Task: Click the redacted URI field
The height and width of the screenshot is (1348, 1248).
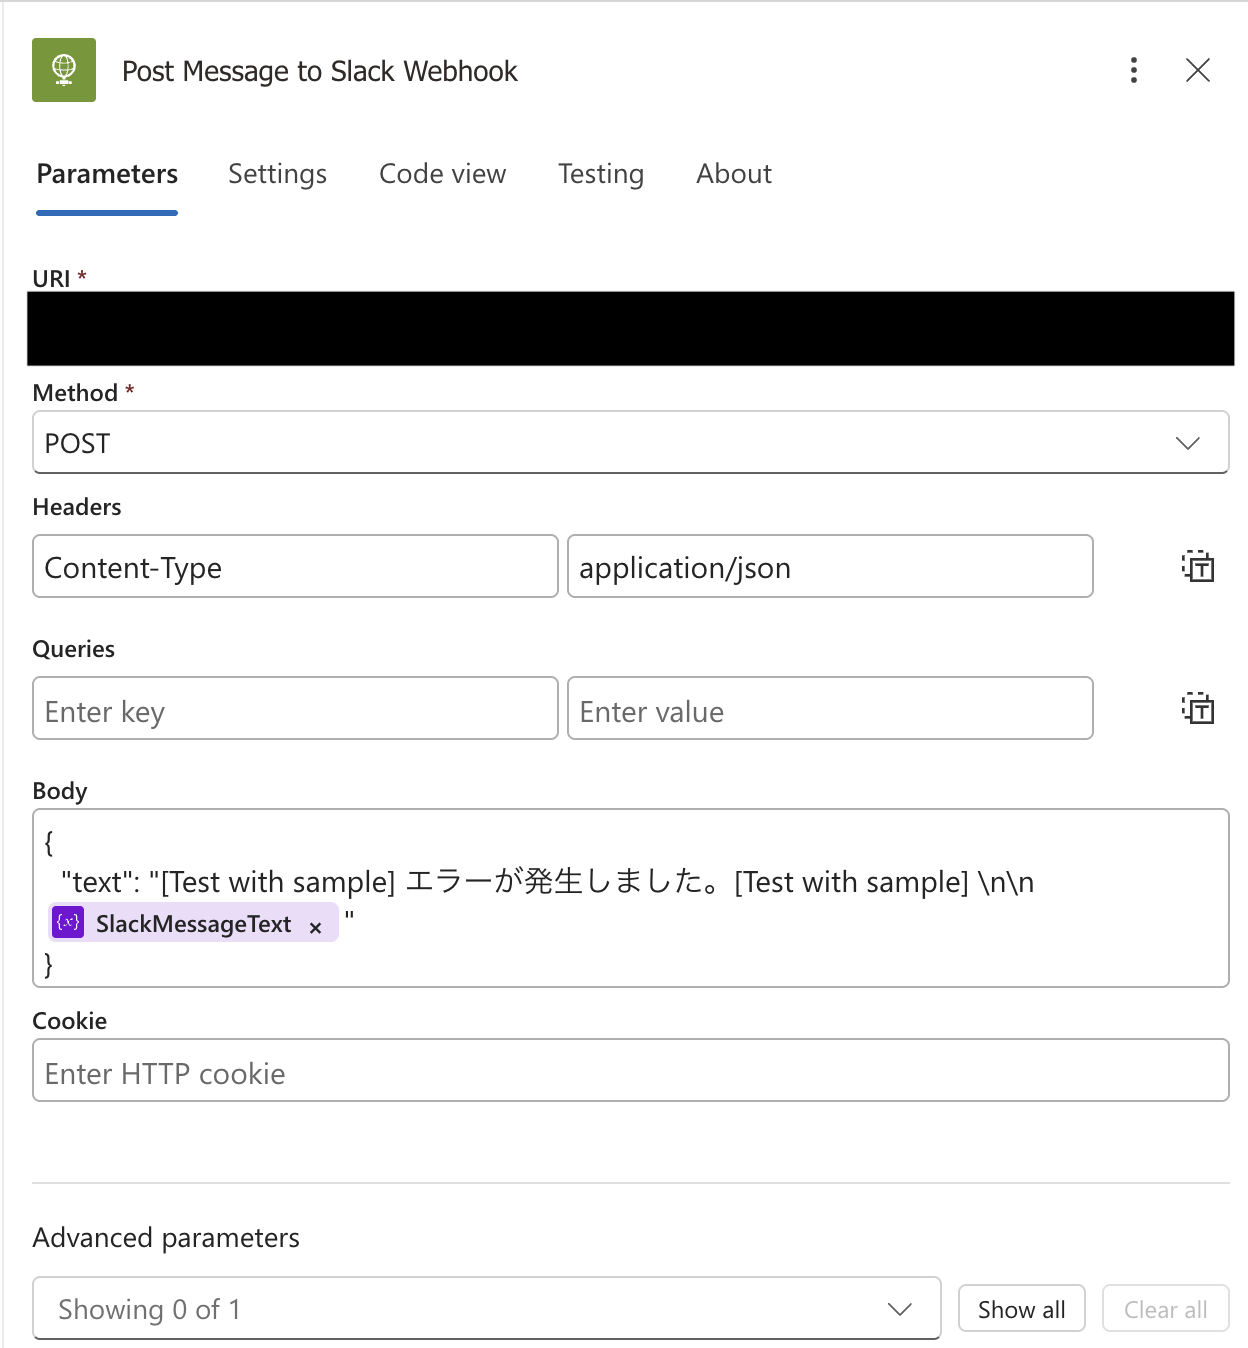Action: 630,328
